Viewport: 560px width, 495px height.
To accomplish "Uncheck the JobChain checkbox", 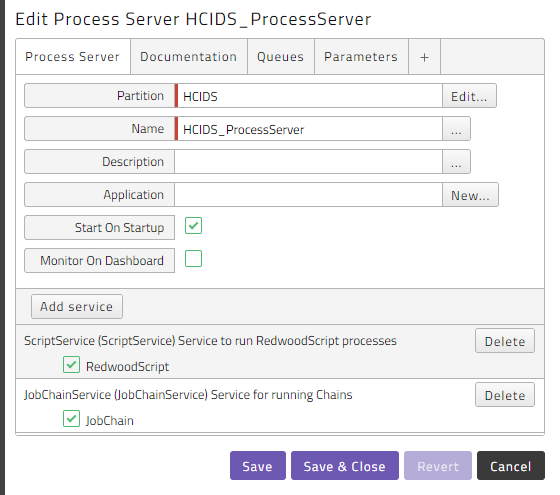I will tap(71, 419).
